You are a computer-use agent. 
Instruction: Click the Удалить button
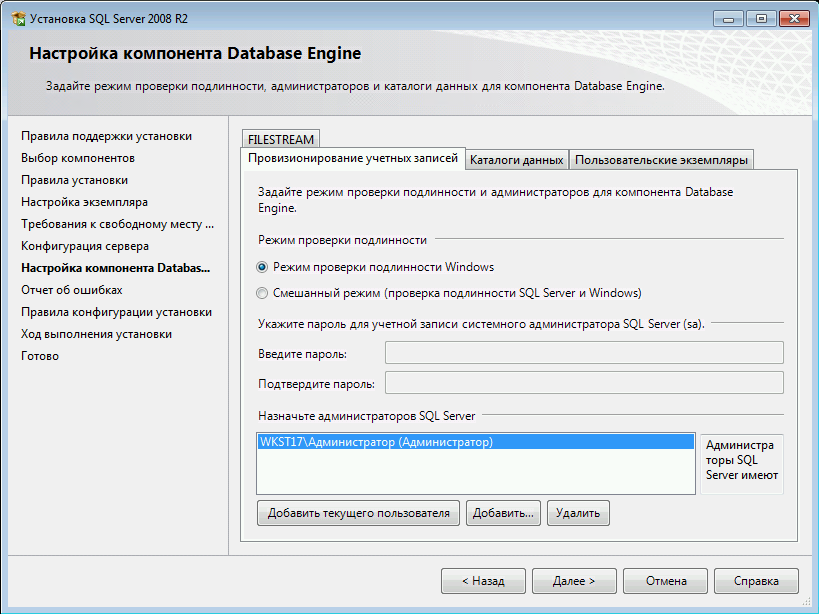578,513
